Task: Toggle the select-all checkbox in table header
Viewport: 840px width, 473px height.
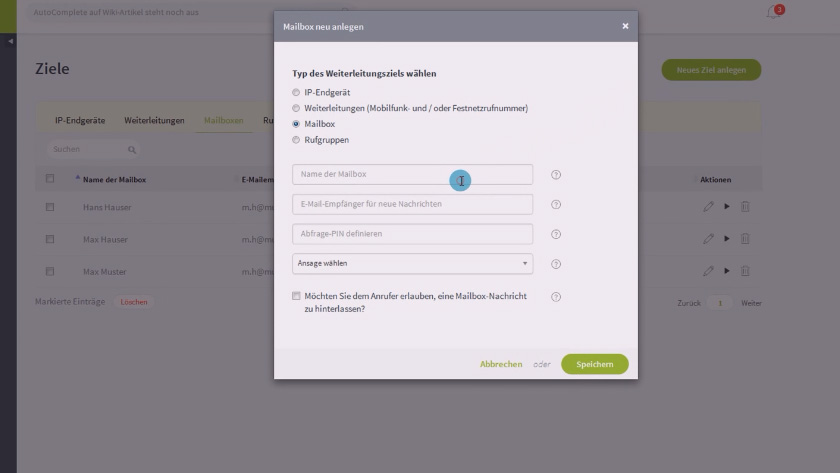Action: 50,178
